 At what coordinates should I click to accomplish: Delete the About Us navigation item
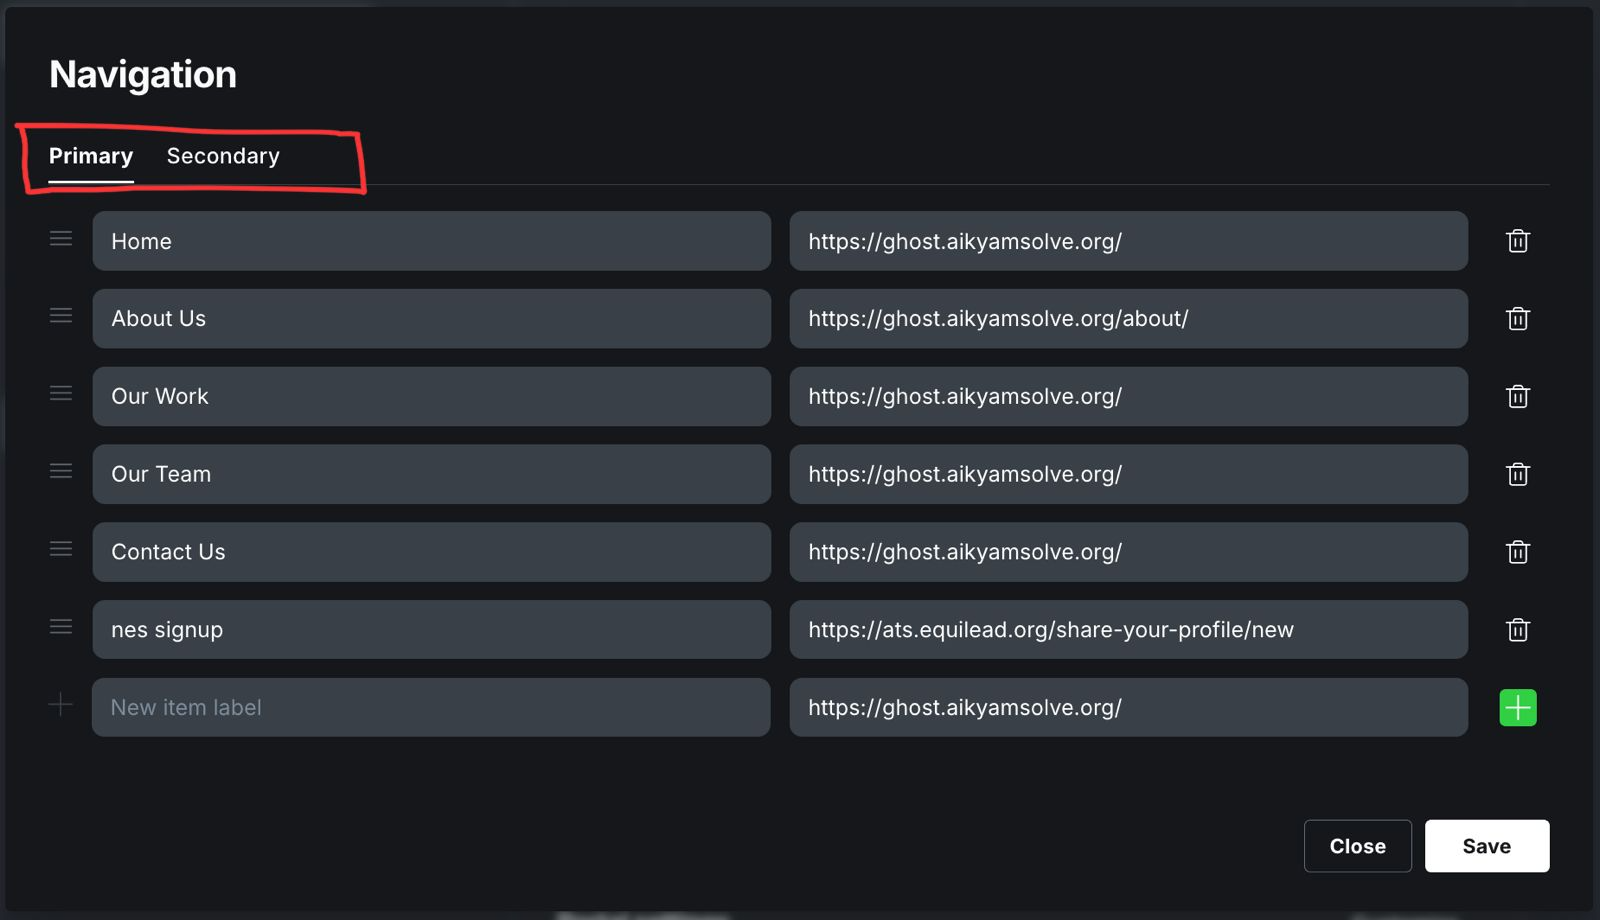[x=1517, y=319]
